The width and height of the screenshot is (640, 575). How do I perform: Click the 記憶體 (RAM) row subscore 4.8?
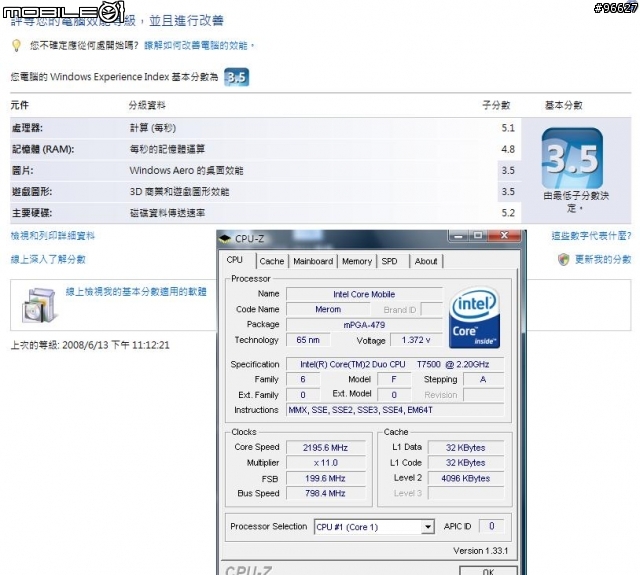(x=508, y=149)
